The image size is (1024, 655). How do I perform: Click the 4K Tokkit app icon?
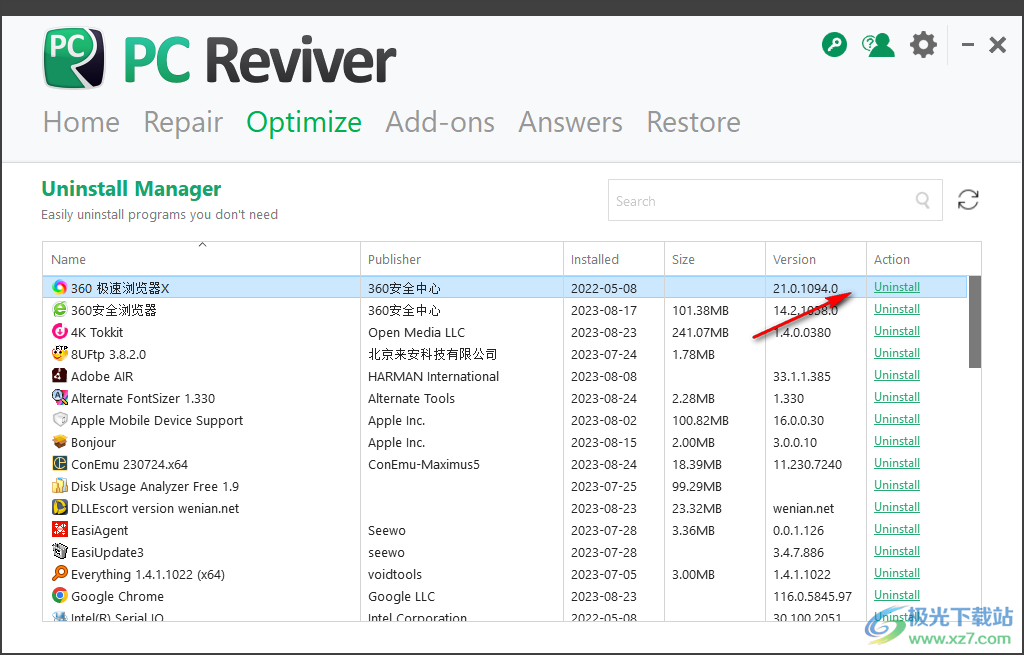59,332
